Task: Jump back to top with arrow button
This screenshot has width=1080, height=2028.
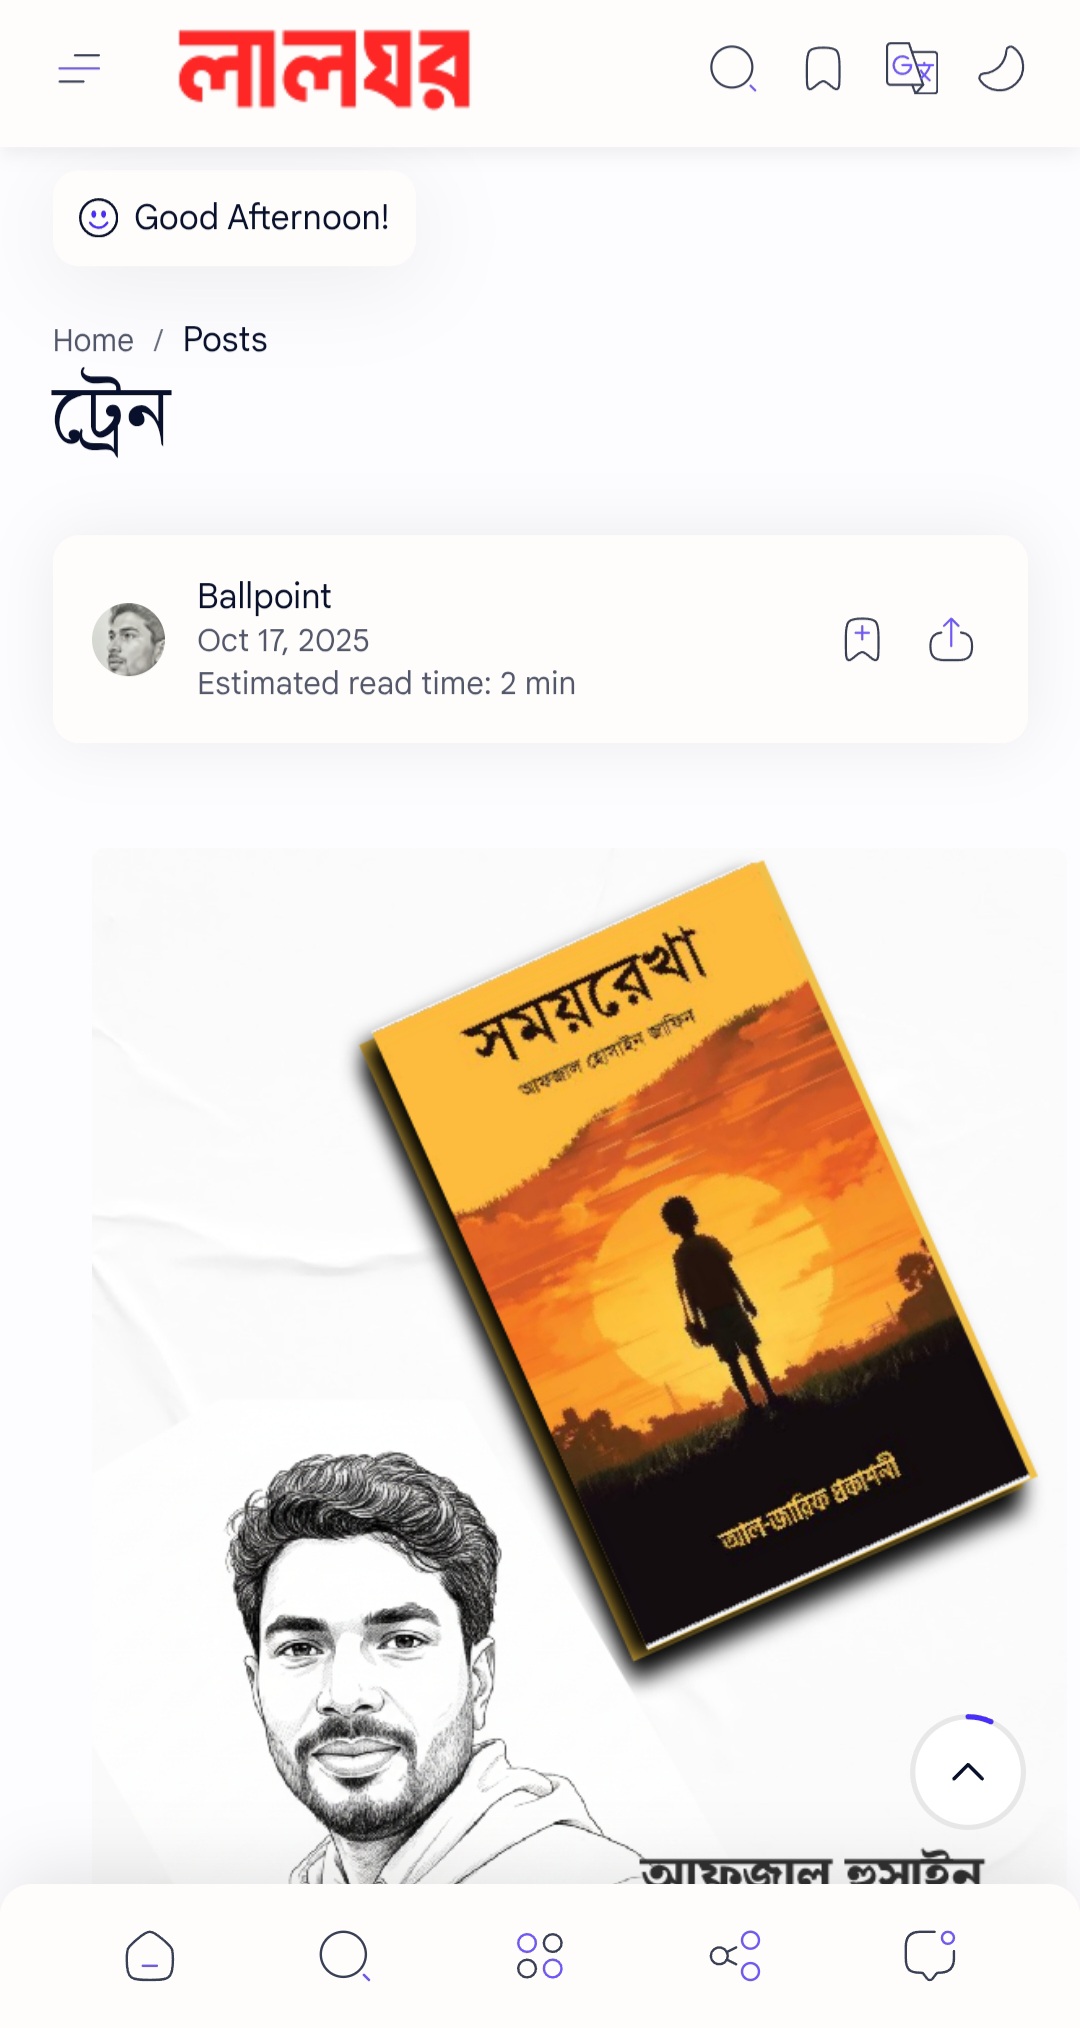Action: click(968, 1772)
